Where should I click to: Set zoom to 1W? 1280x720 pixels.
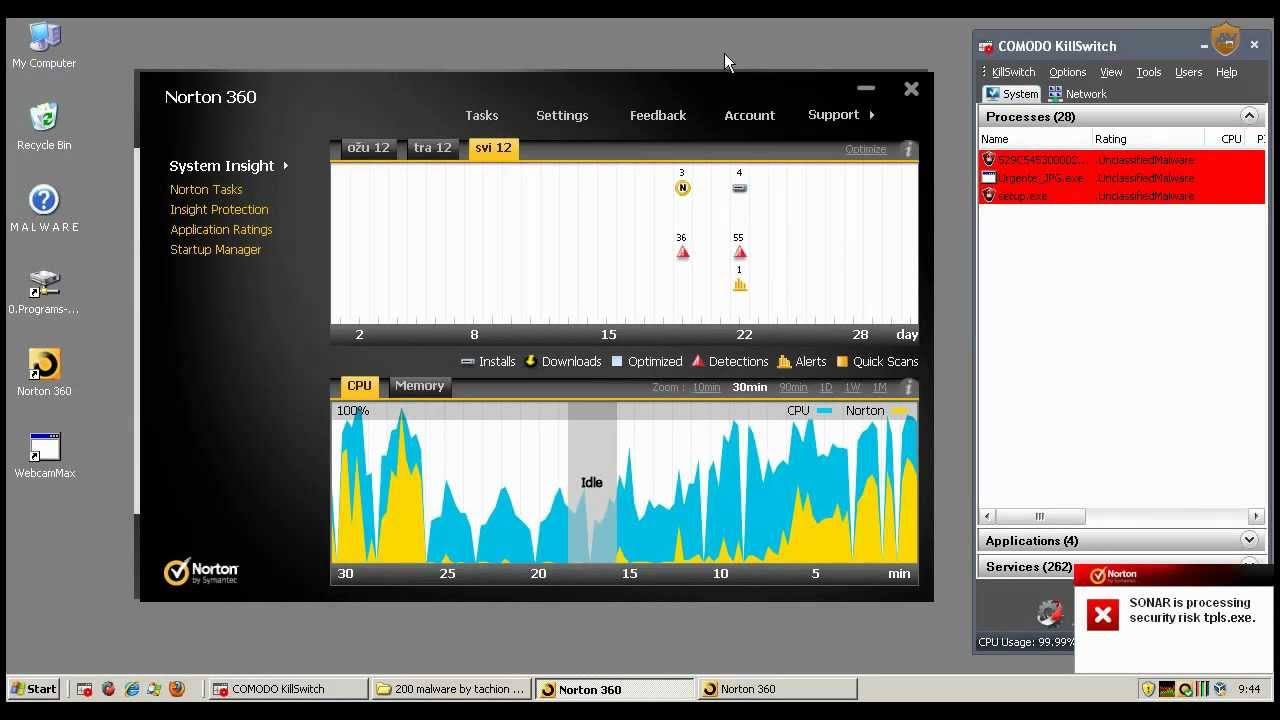tap(852, 387)
